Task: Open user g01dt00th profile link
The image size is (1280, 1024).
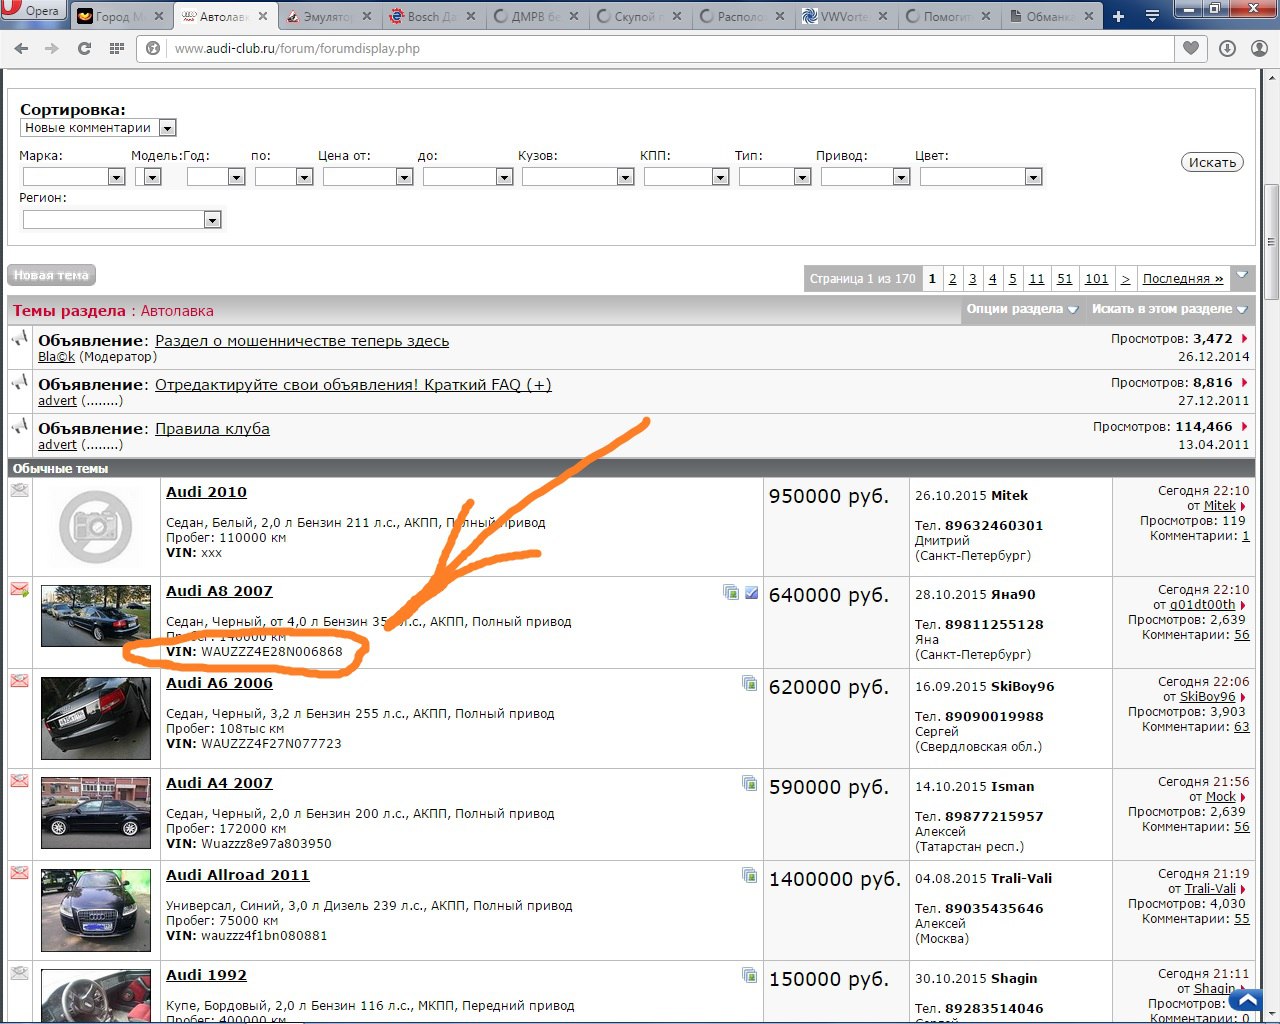Action: pyautogui.click(x=1203, y=605)
